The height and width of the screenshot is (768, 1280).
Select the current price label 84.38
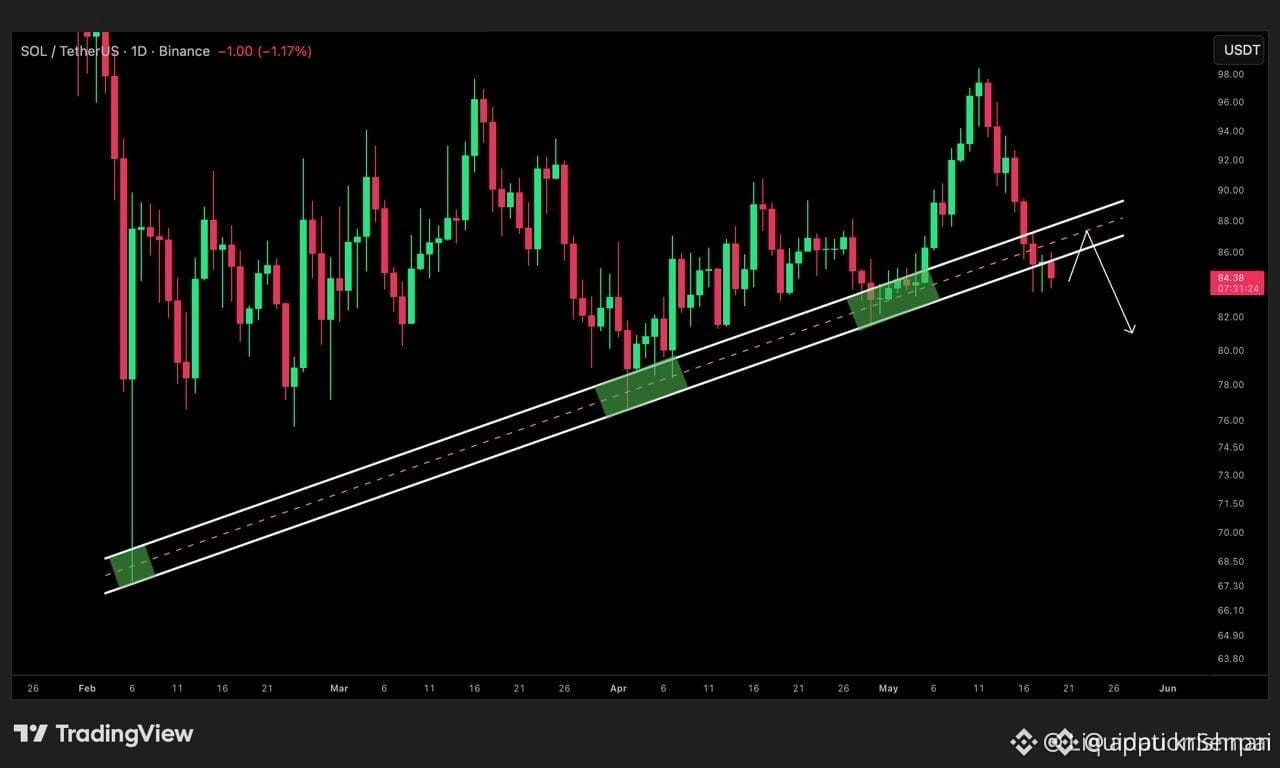click(x=1230, y=277)
